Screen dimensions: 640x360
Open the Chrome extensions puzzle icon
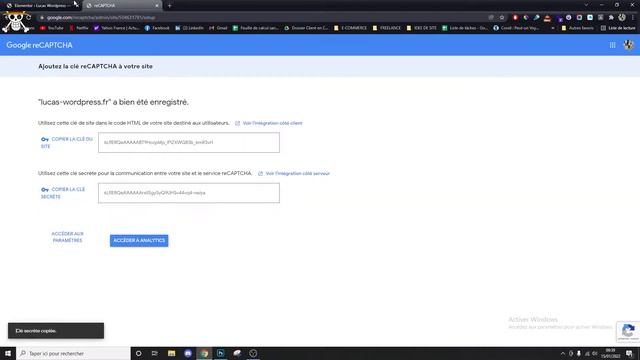coord(611,18)
